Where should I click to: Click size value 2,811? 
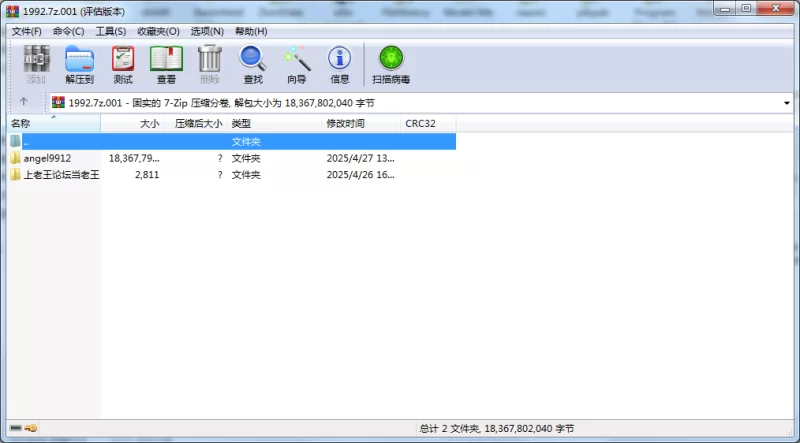pyautogui.click(x=147, y=175)
